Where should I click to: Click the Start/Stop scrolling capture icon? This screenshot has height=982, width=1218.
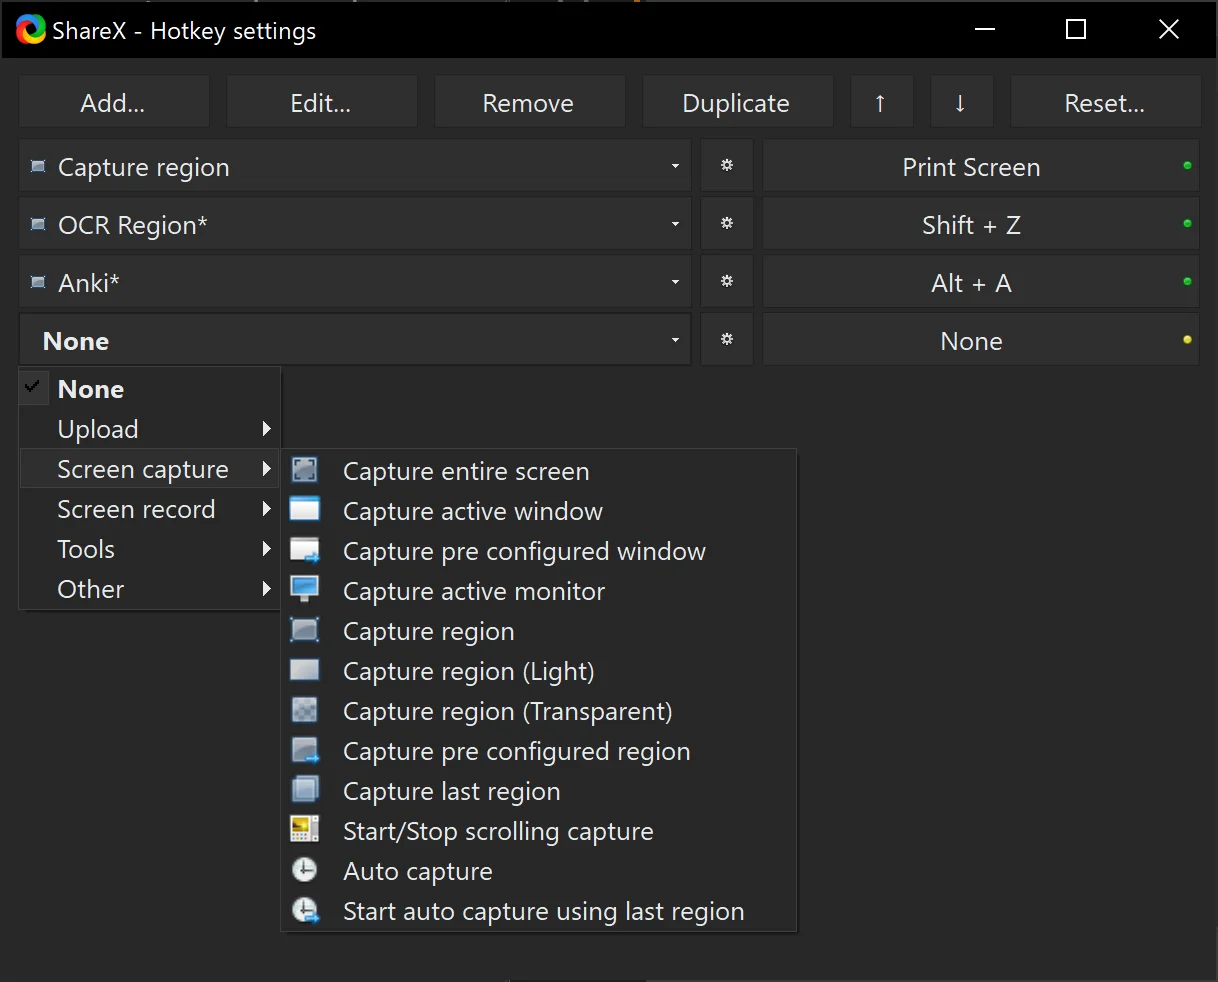point(305,829)
